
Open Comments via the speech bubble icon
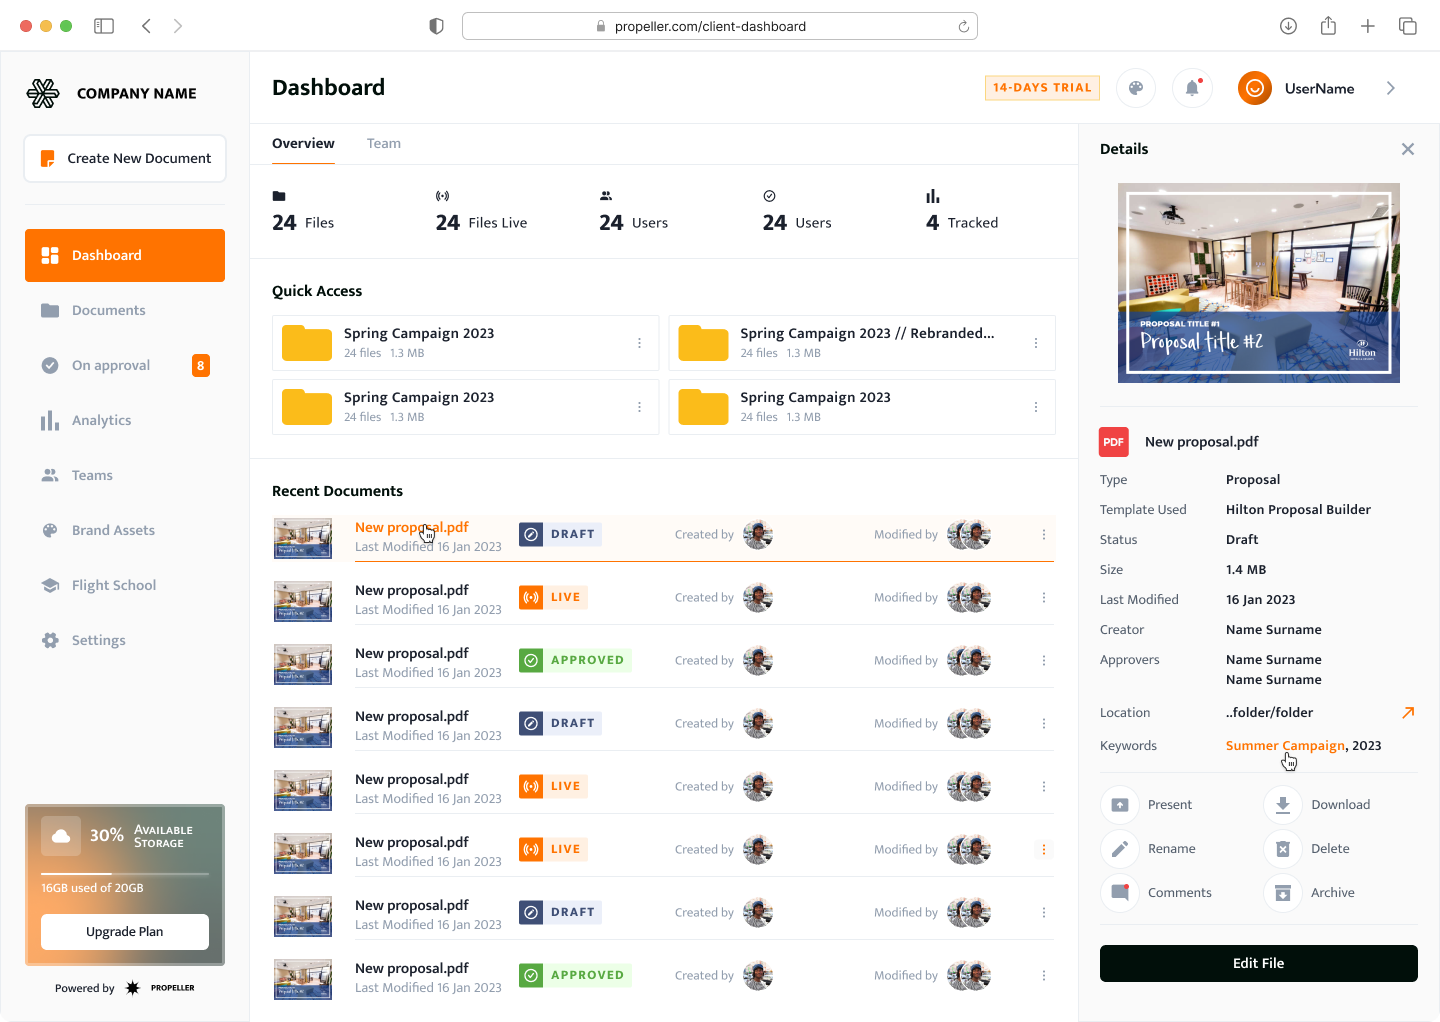click(1120, 893)
